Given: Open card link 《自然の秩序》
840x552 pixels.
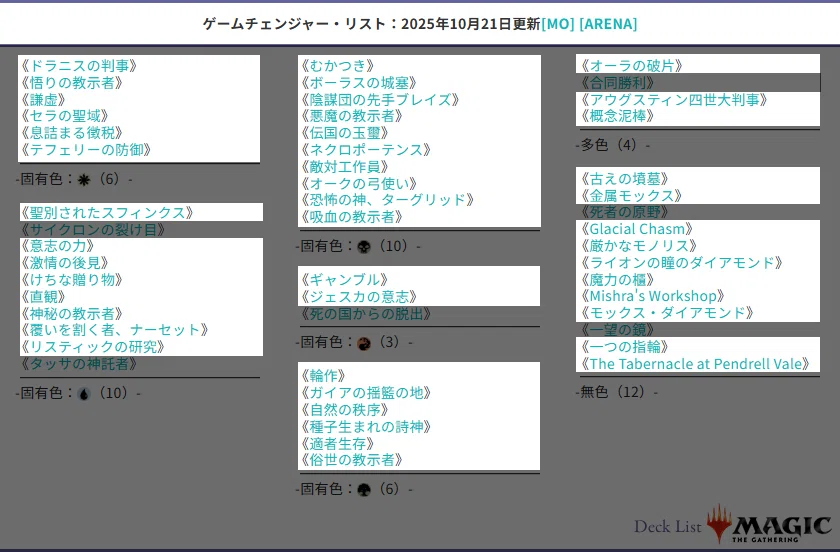Looking at the screenshot, I should [344, 410].
